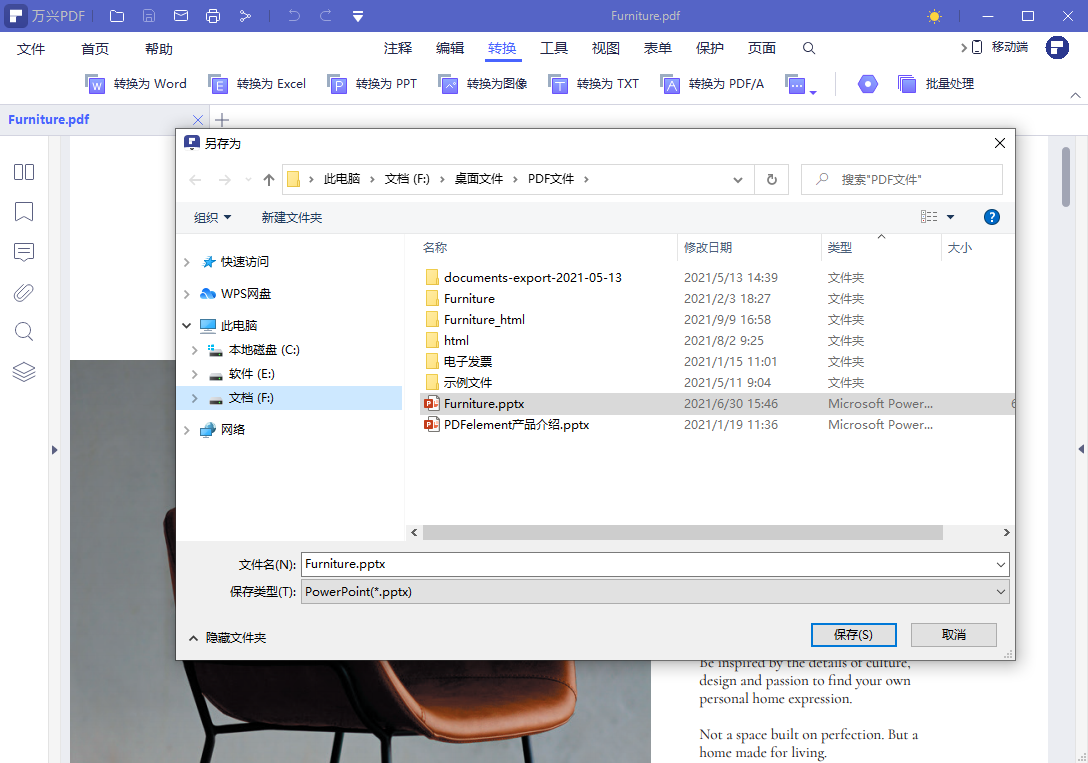The width and height of the screenshot is (1088, 763).
Task: Collapse 此电脑 in the folder tree
Action: pyautogui.click(x=186, y=324)
